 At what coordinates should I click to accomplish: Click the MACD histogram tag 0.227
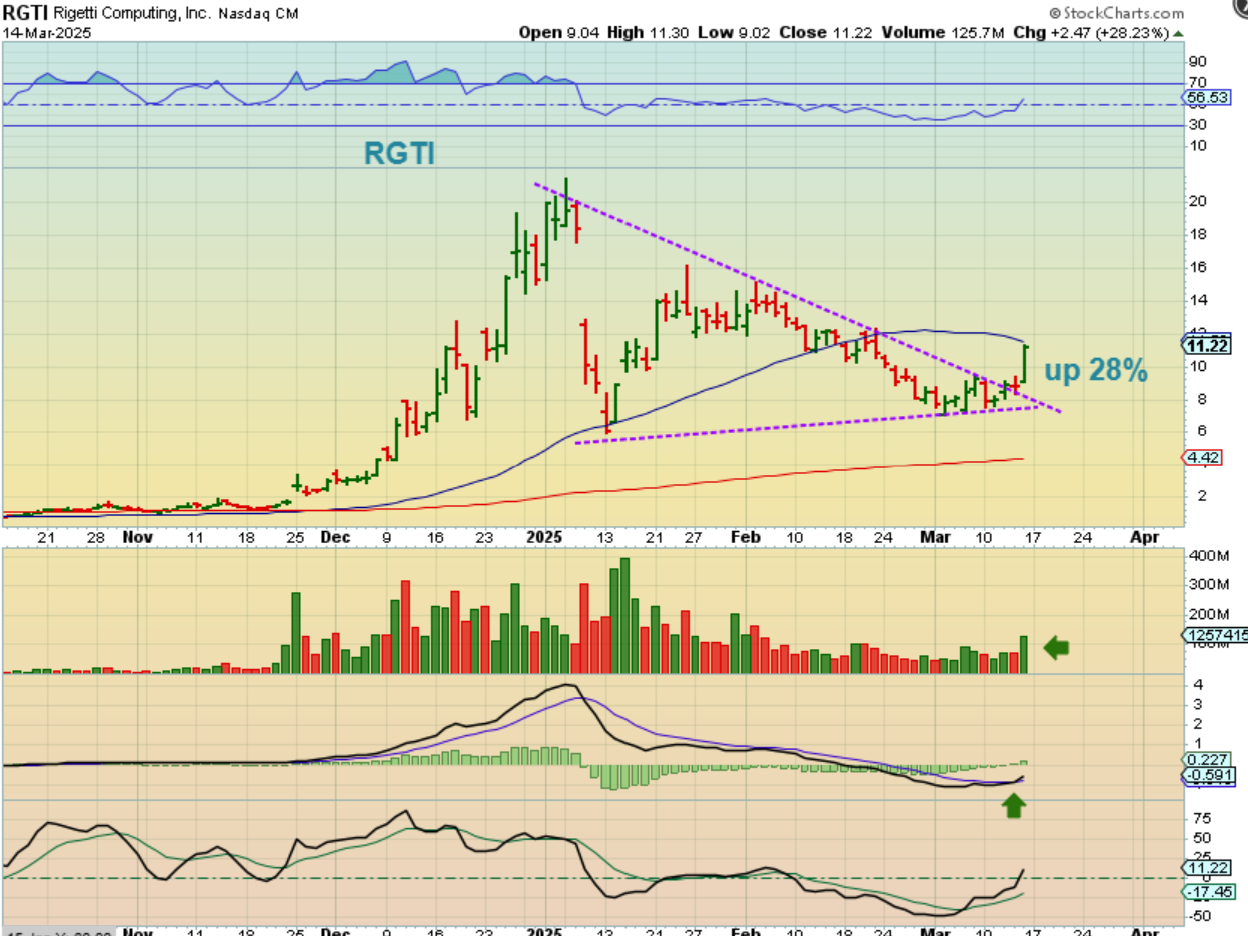click(1205, 759)
